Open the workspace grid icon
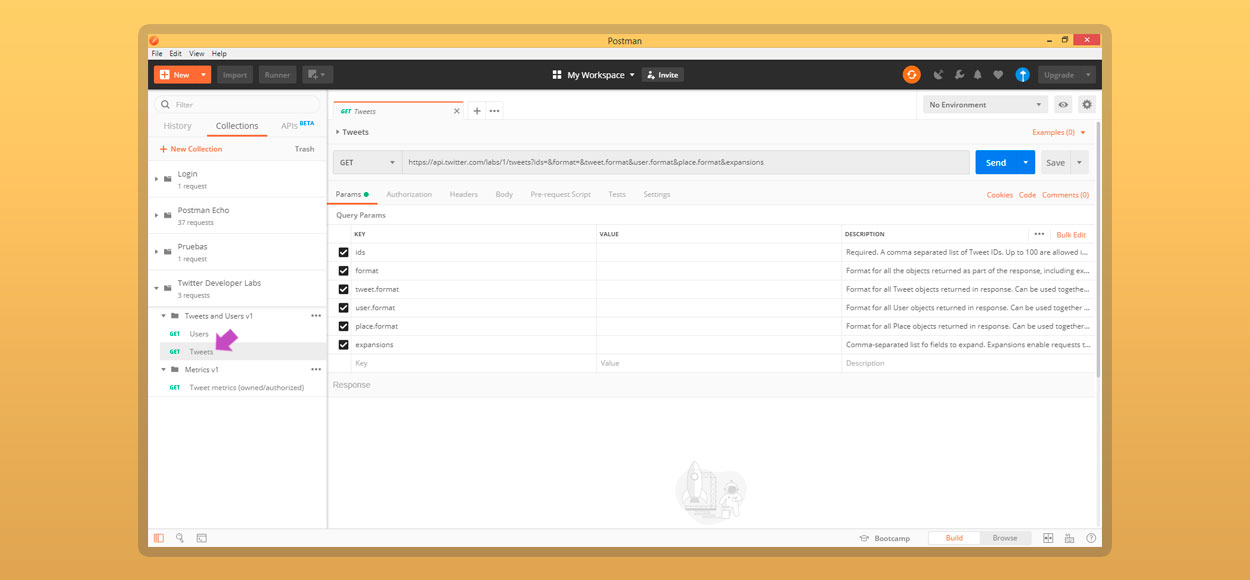Screen dimensions: 1250x580 click(x=557, y=75)
